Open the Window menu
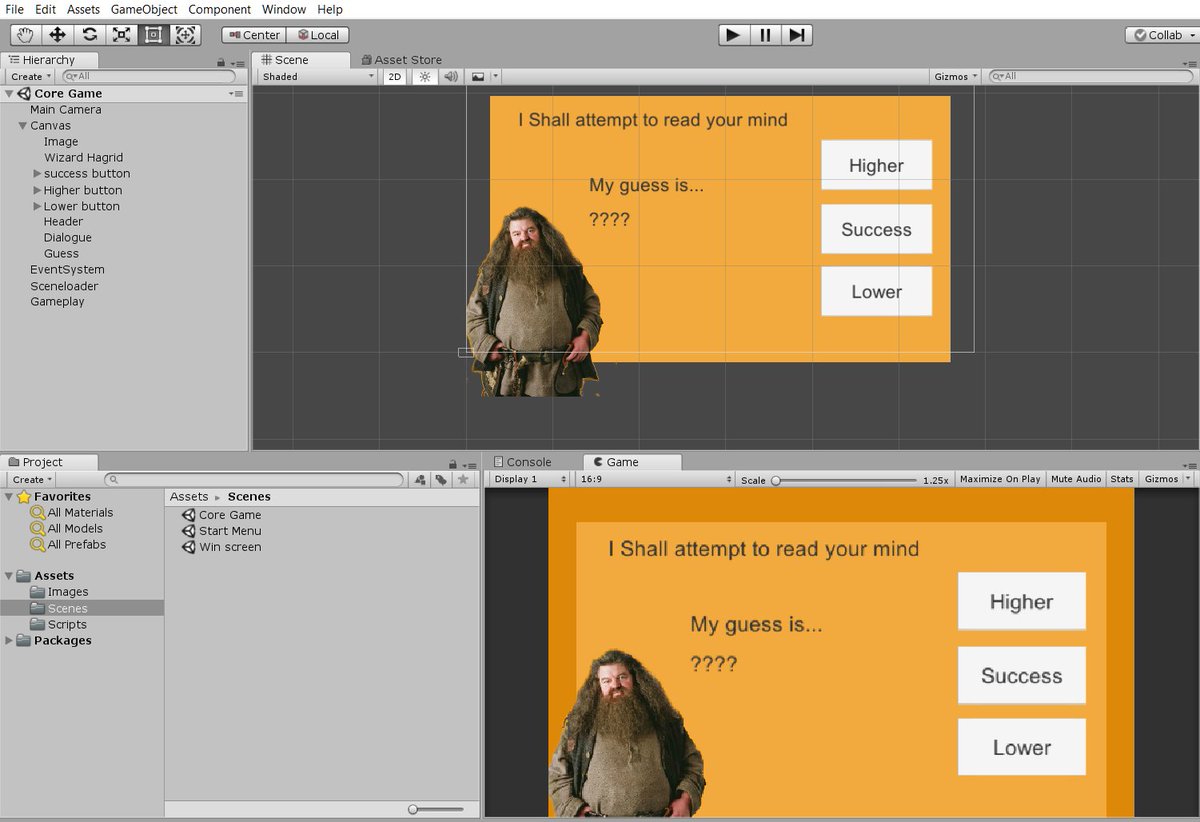Viewport: 1200px width, 822px height. [x=284, y=9]
